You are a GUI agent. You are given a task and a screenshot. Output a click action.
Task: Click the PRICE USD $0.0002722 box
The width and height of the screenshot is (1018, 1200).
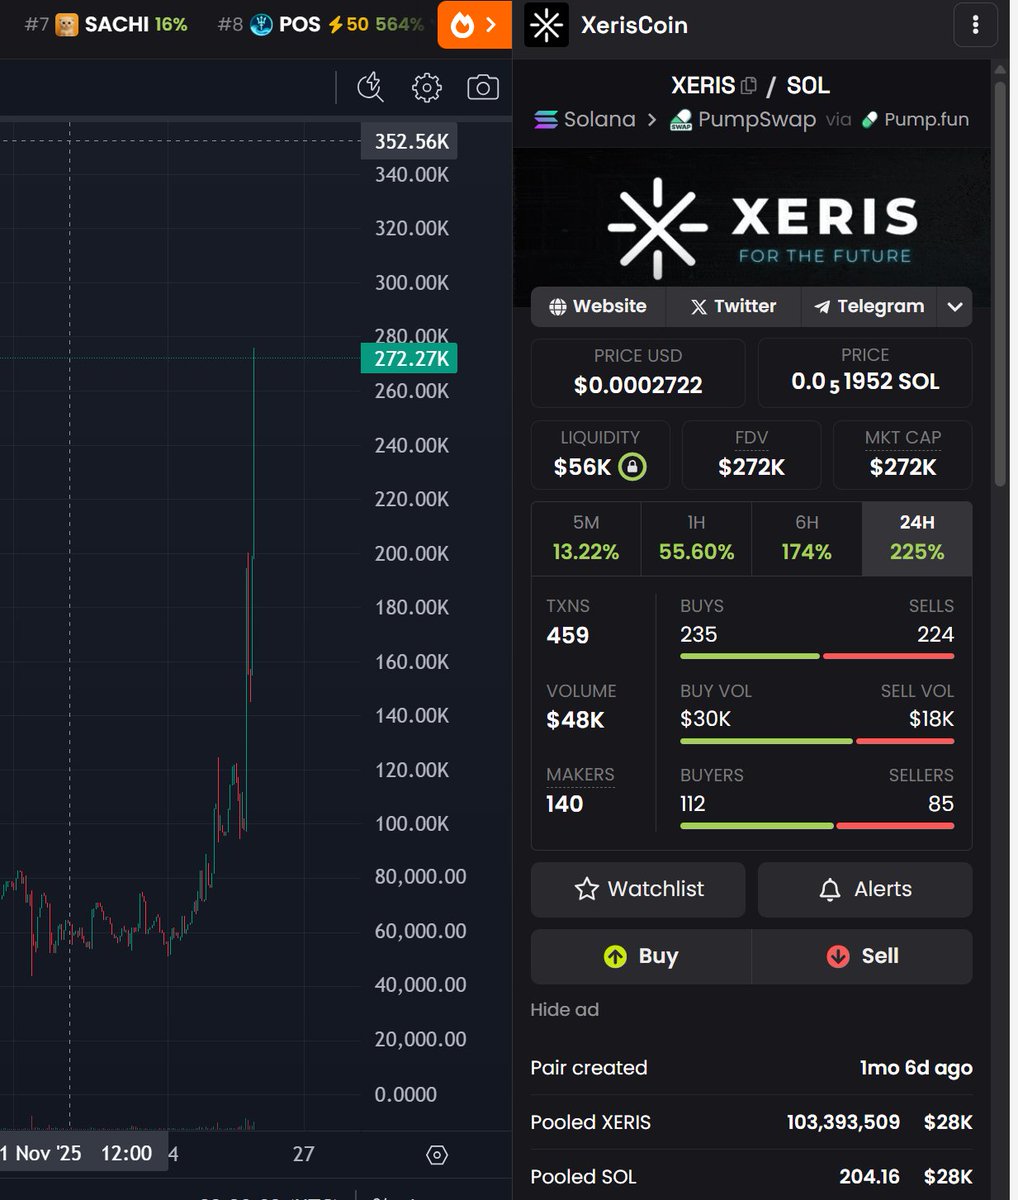pos(638,372)
